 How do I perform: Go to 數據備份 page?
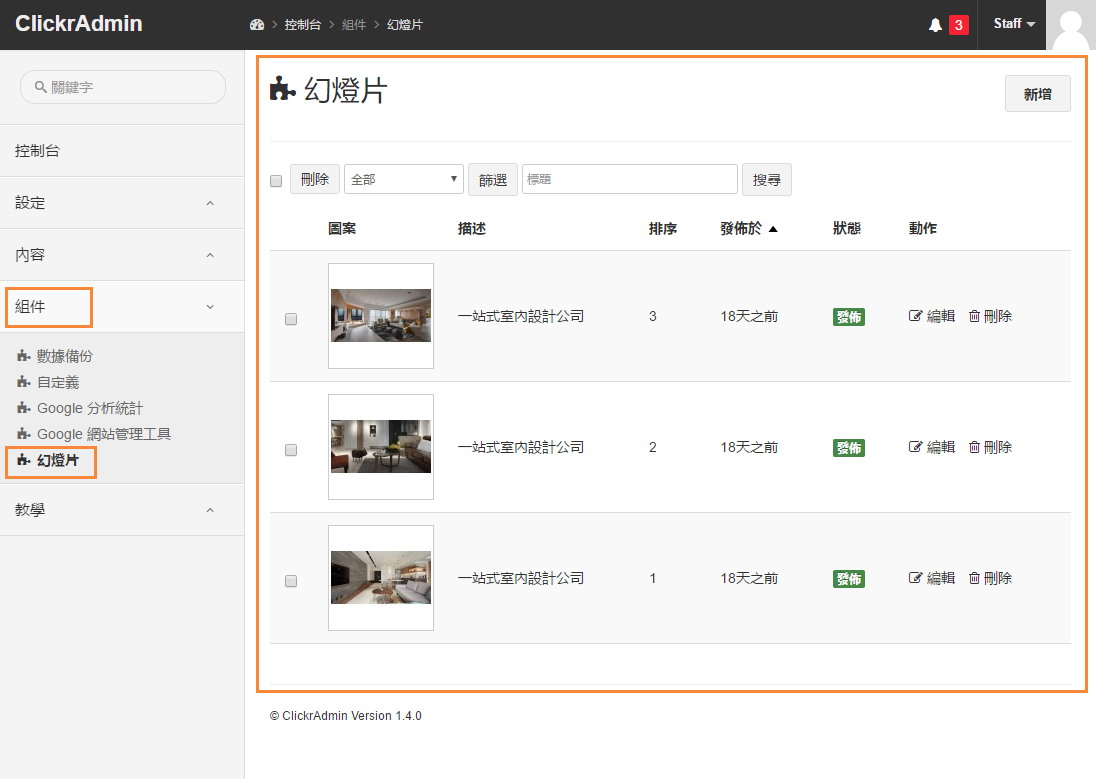pos(64,356)
